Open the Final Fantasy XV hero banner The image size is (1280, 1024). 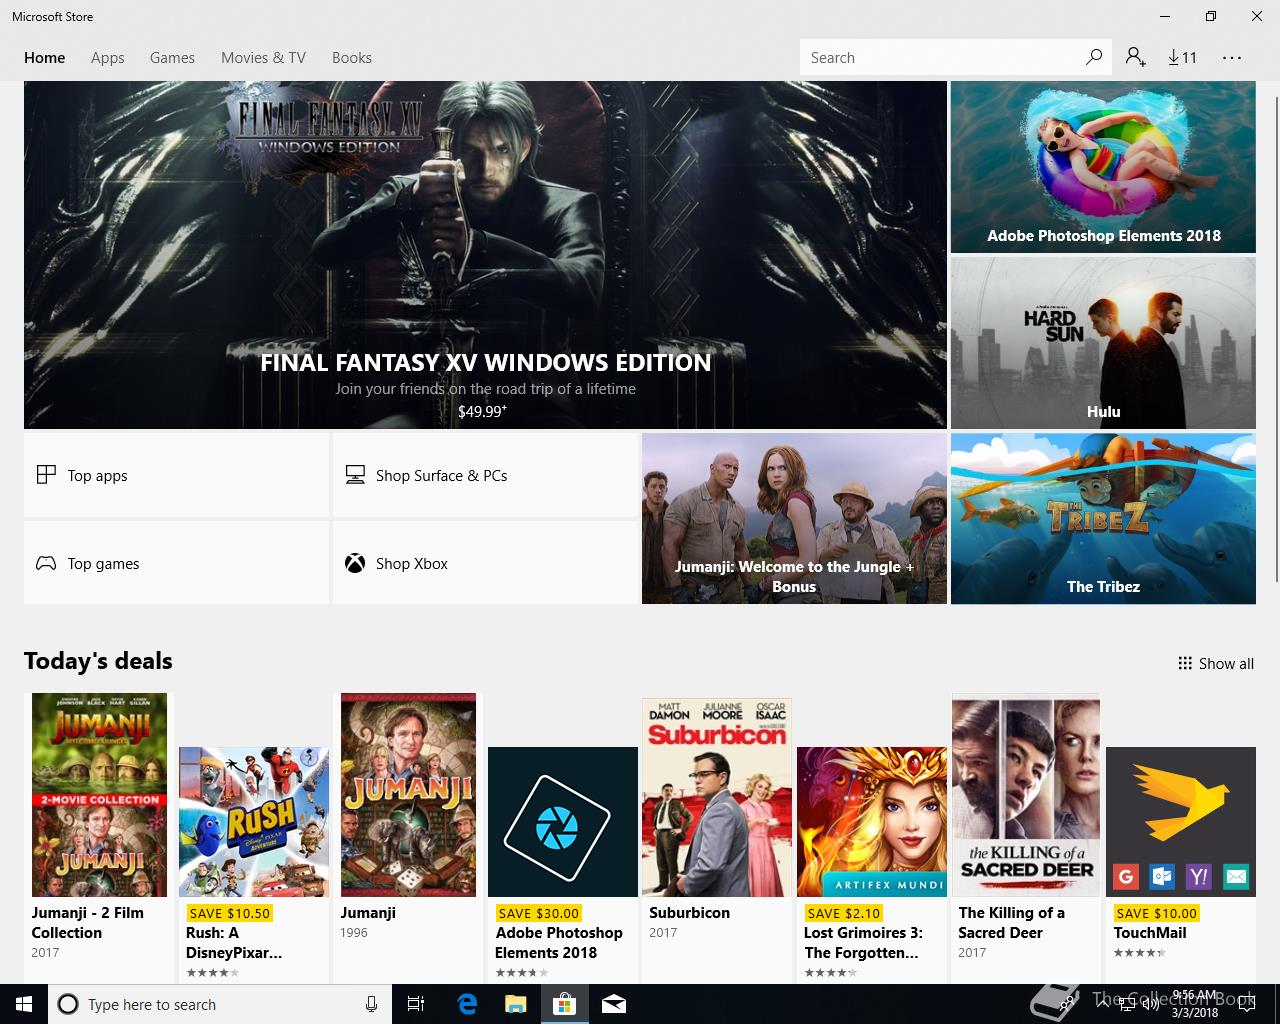[485, 255]
